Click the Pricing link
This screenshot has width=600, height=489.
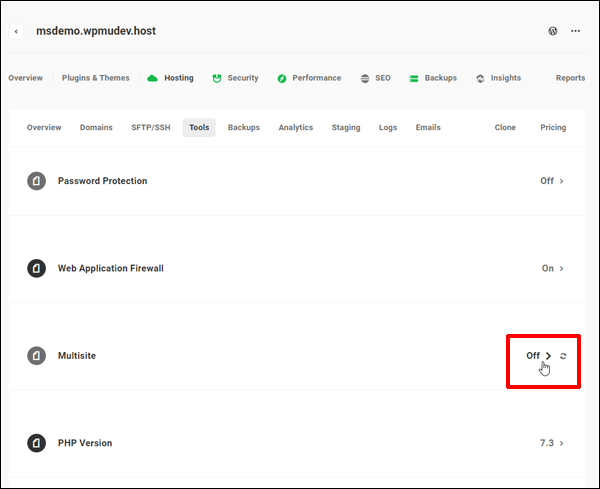point(553,128)
